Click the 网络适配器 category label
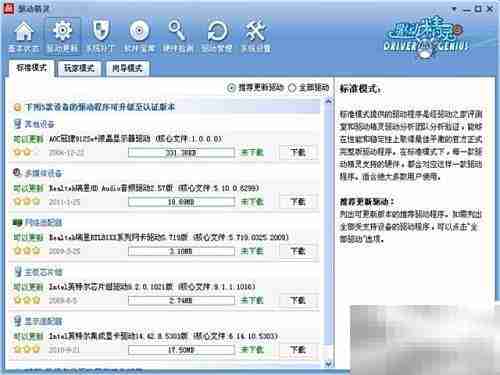The image size is (500, 375). pyautogui.click(x=43, y=222)
